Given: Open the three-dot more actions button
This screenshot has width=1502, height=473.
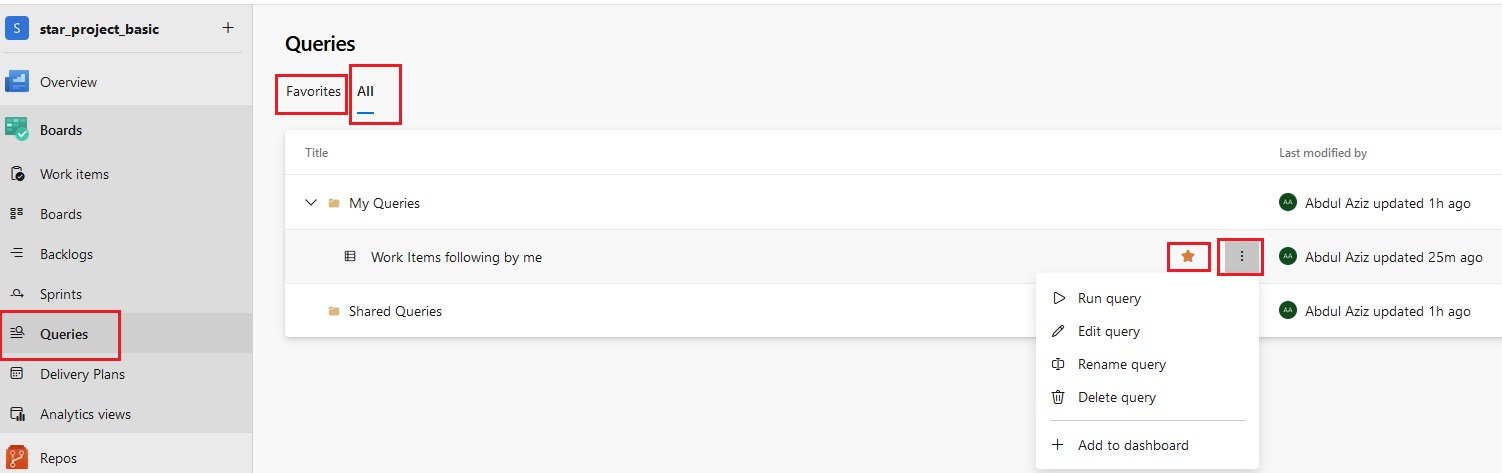Looking at the screenshot, I should (1242, 257).
